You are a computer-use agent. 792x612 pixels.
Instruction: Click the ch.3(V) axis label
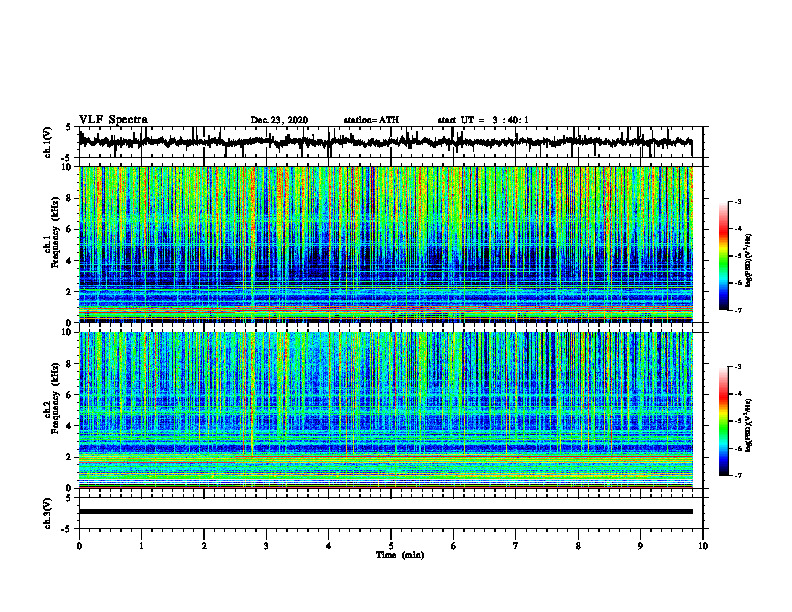click(x=47, y=513)
